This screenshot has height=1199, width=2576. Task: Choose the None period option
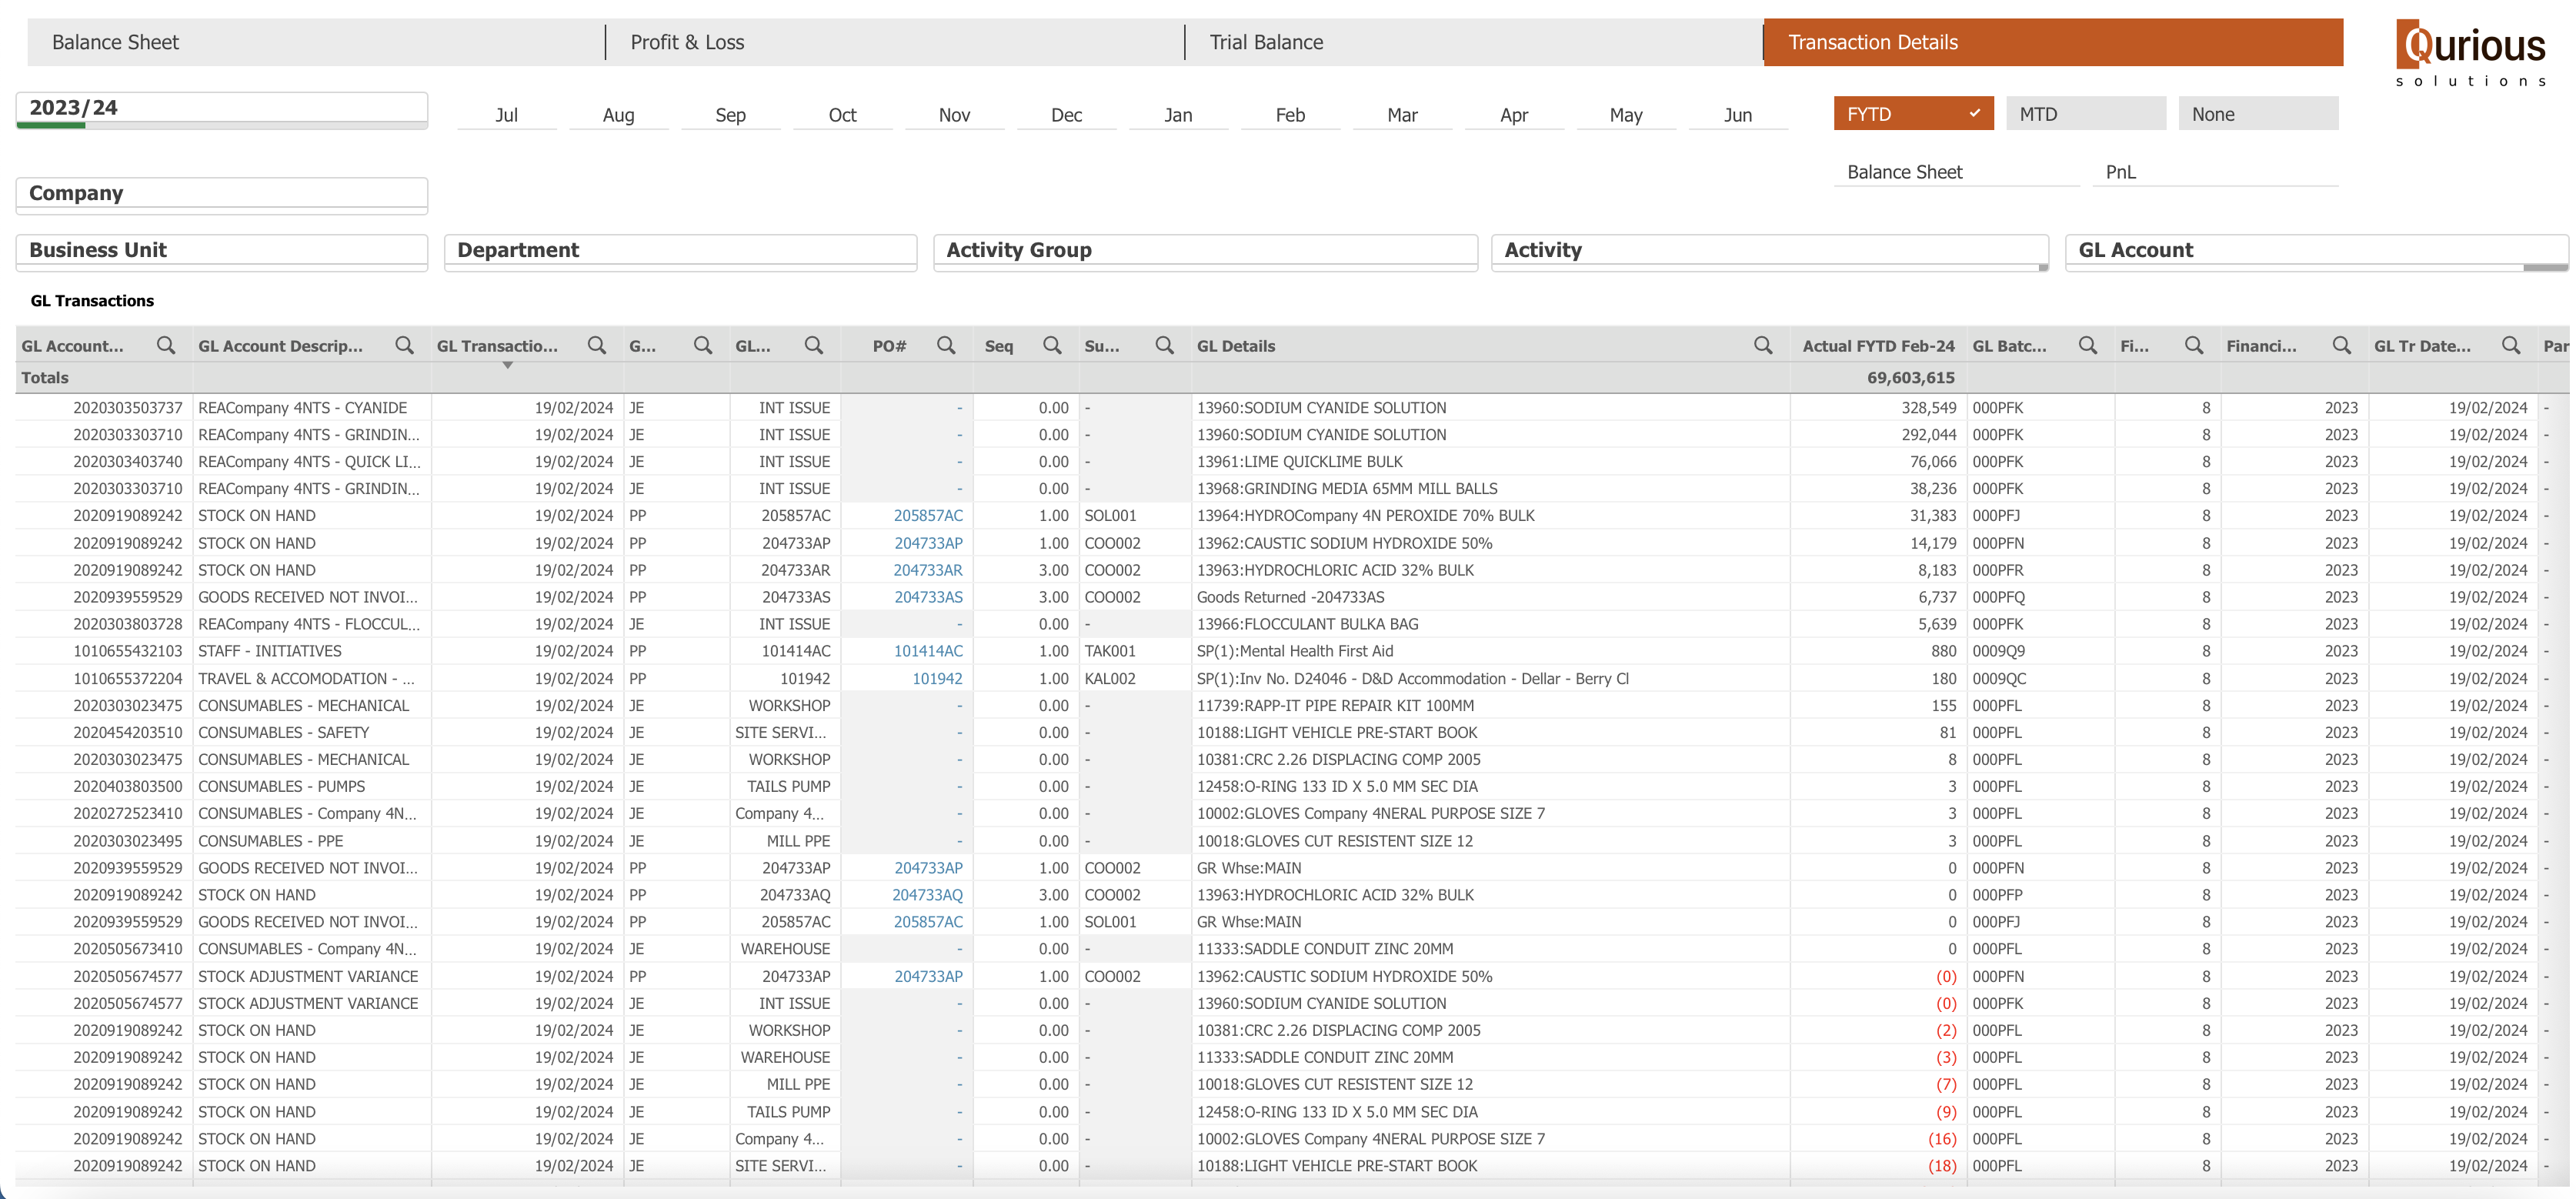pyautogui.click(x=2258, y=114)
